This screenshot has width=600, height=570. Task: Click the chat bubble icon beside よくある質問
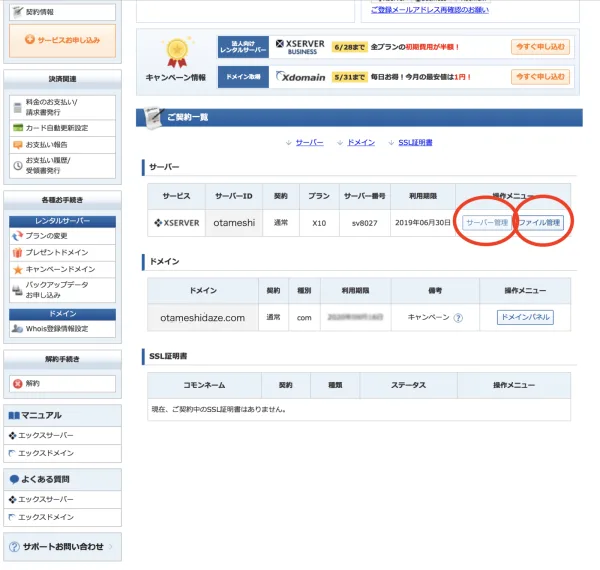(x=14, y=479)
